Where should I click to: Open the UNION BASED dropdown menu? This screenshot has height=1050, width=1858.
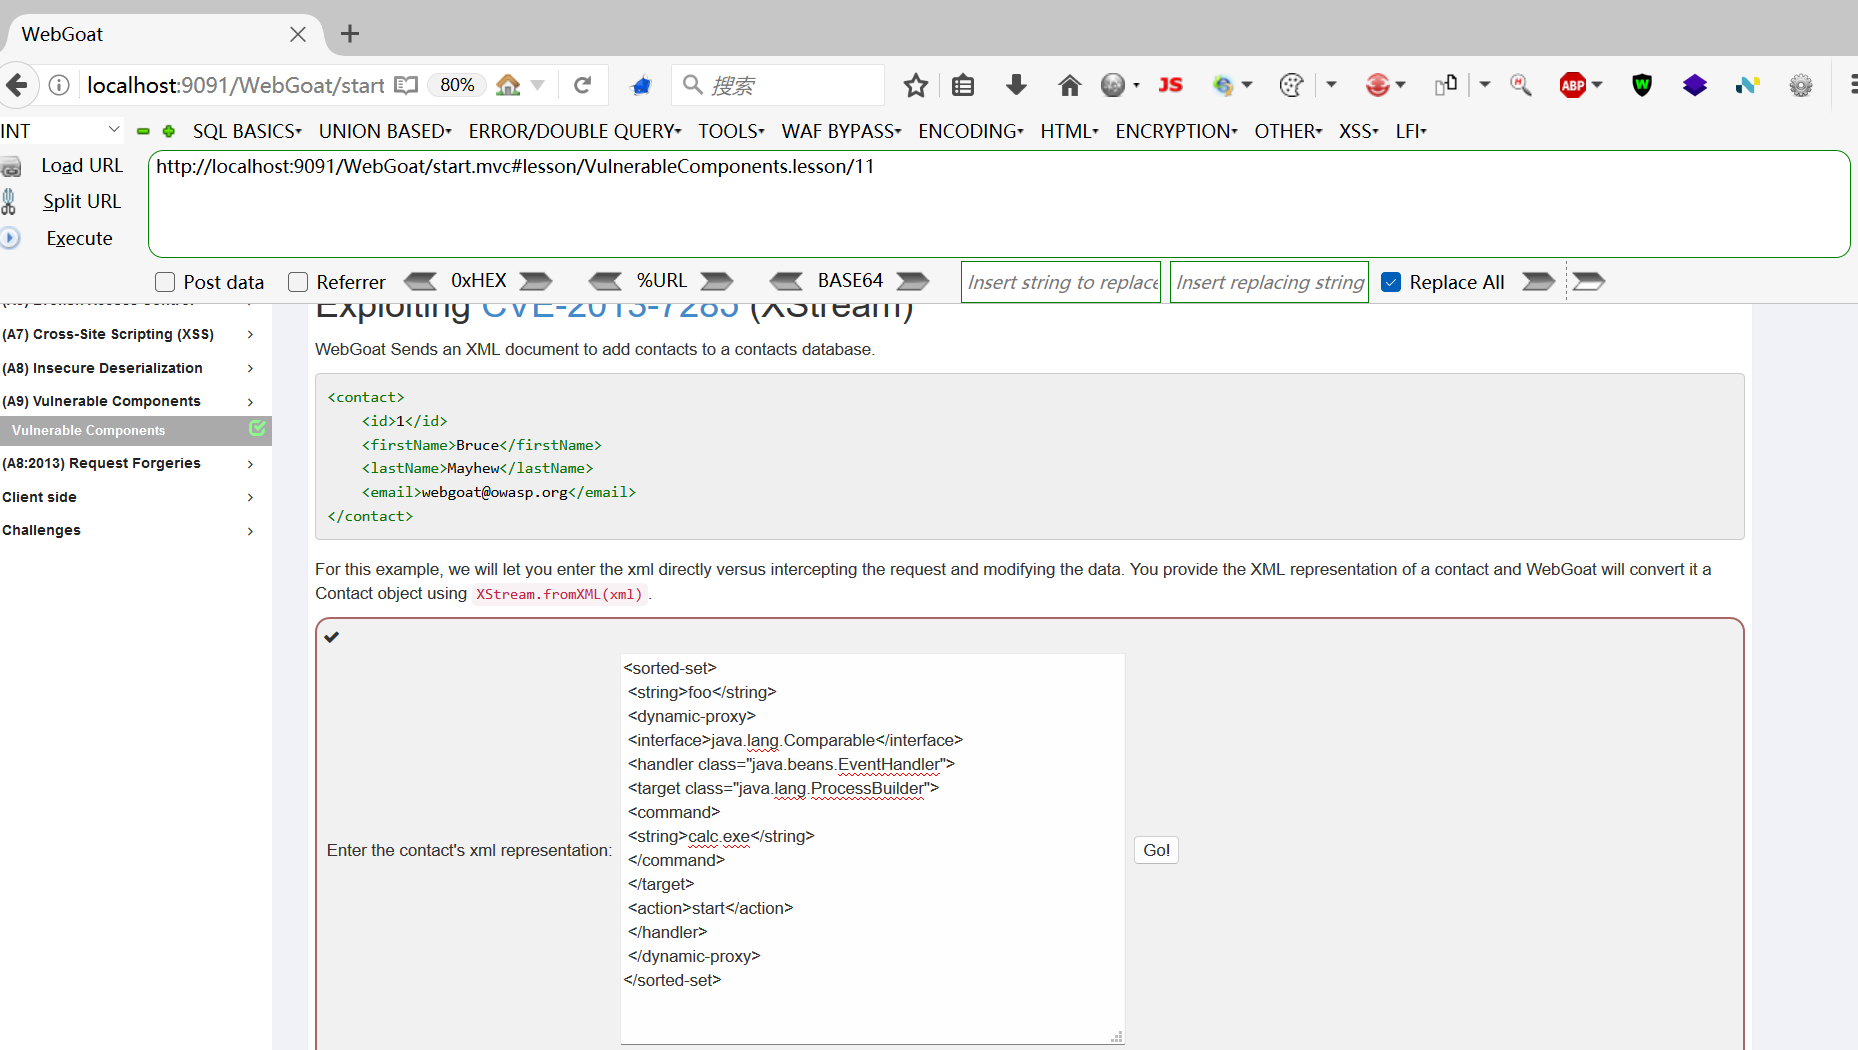(x=385, y=131)
